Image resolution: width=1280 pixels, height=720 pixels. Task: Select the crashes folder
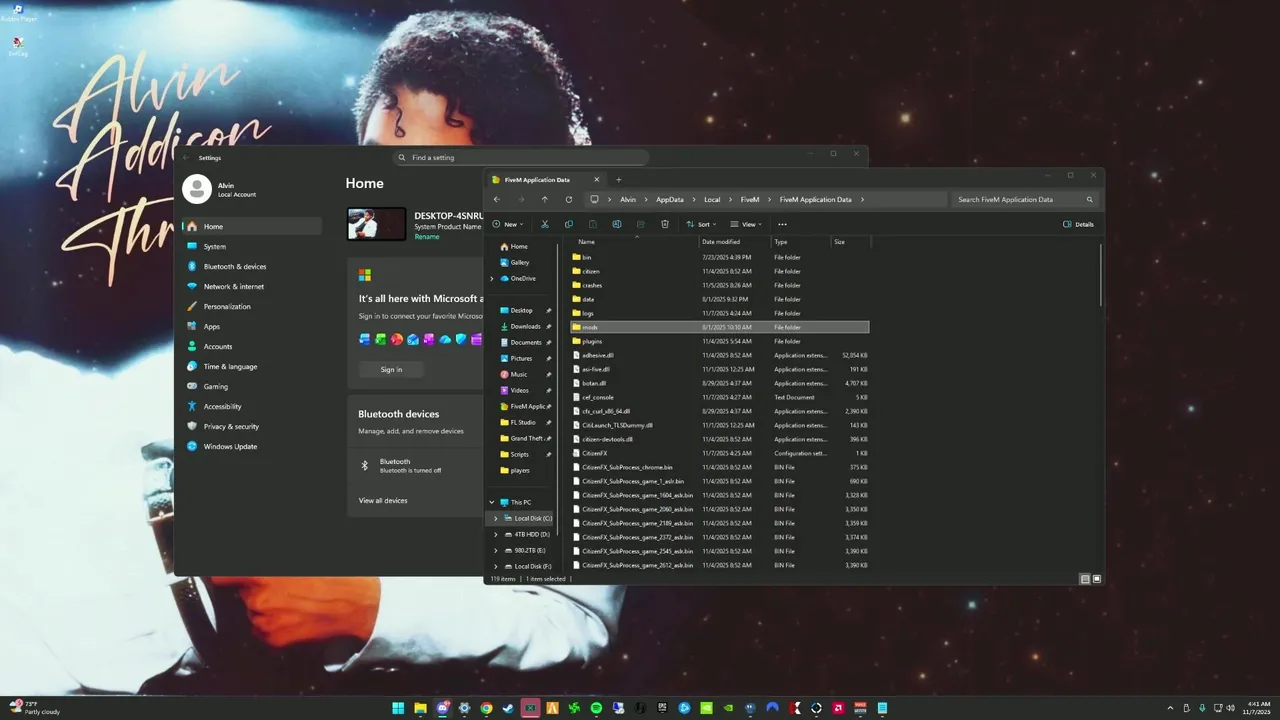click(x=719, y=285)
